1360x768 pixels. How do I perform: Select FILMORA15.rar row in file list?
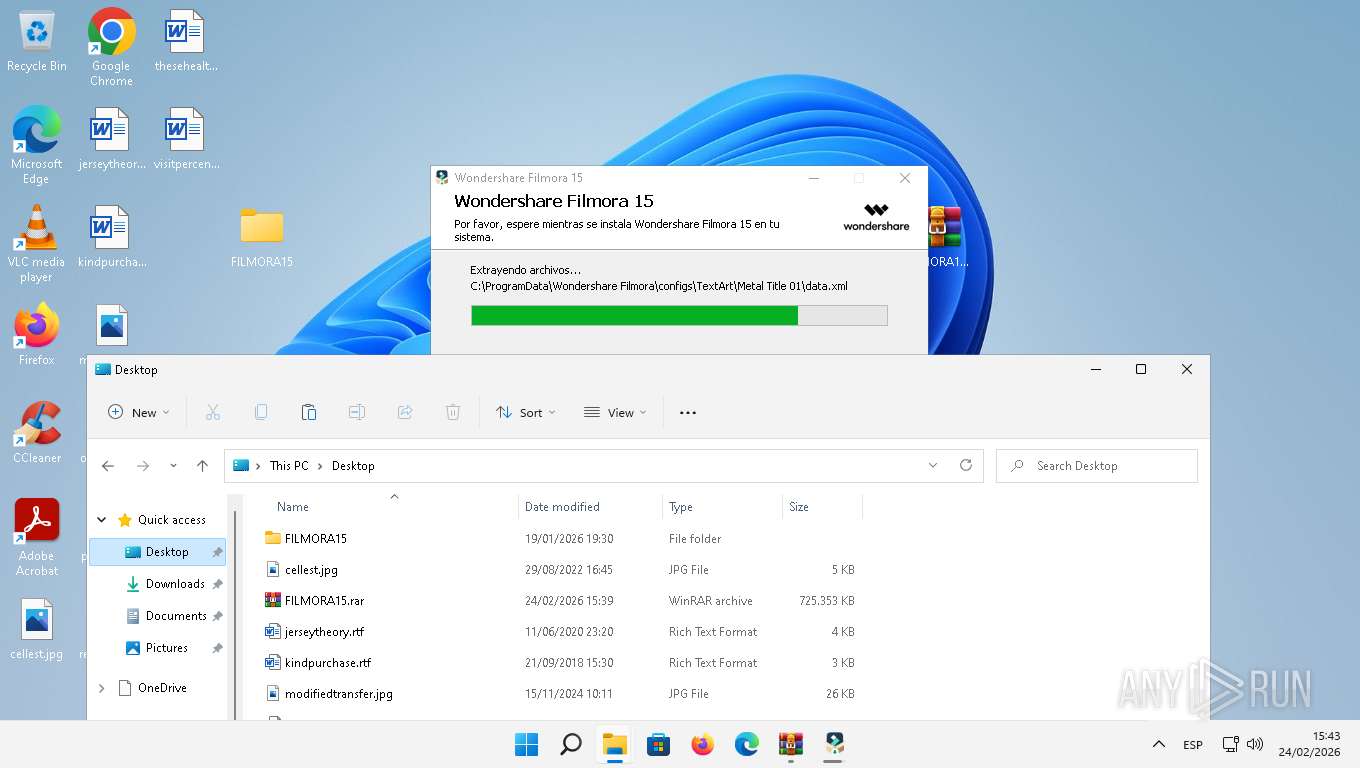pos(562,601)
